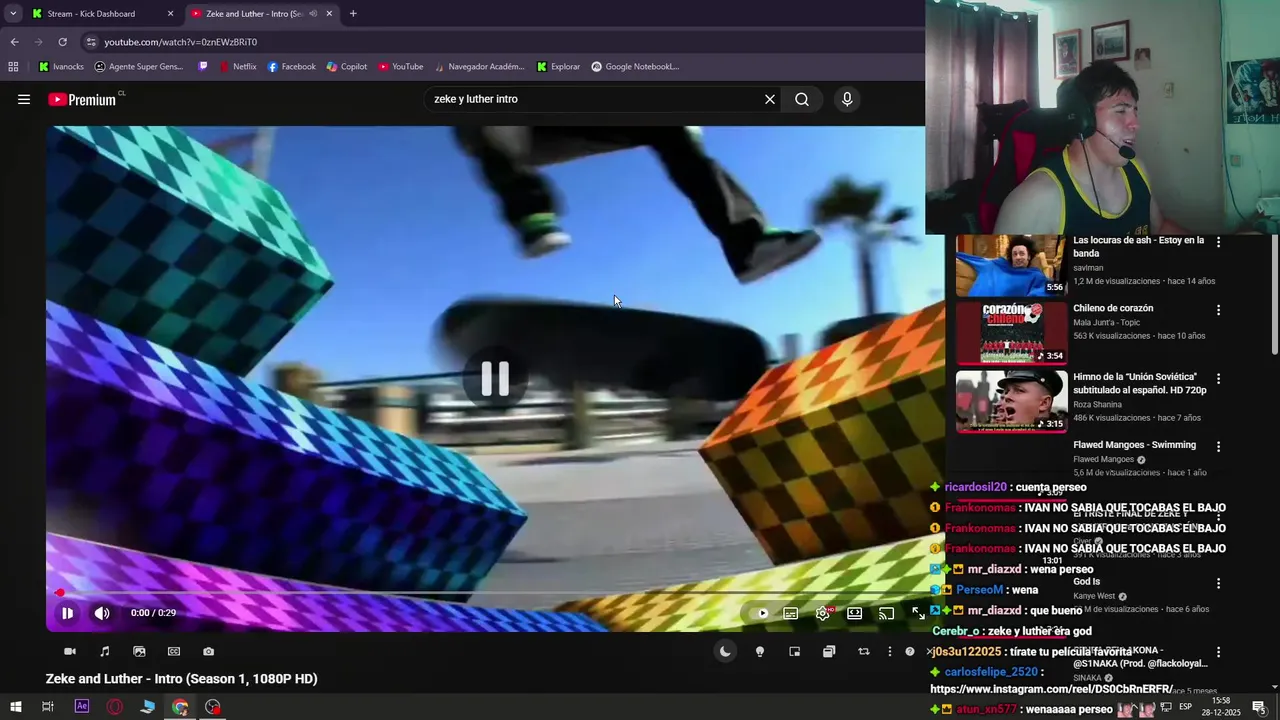Toggle the lightbulb cinema mode icon
Image resolution: width=1280 pixels, height=720 pixels.
click(760, 651)
